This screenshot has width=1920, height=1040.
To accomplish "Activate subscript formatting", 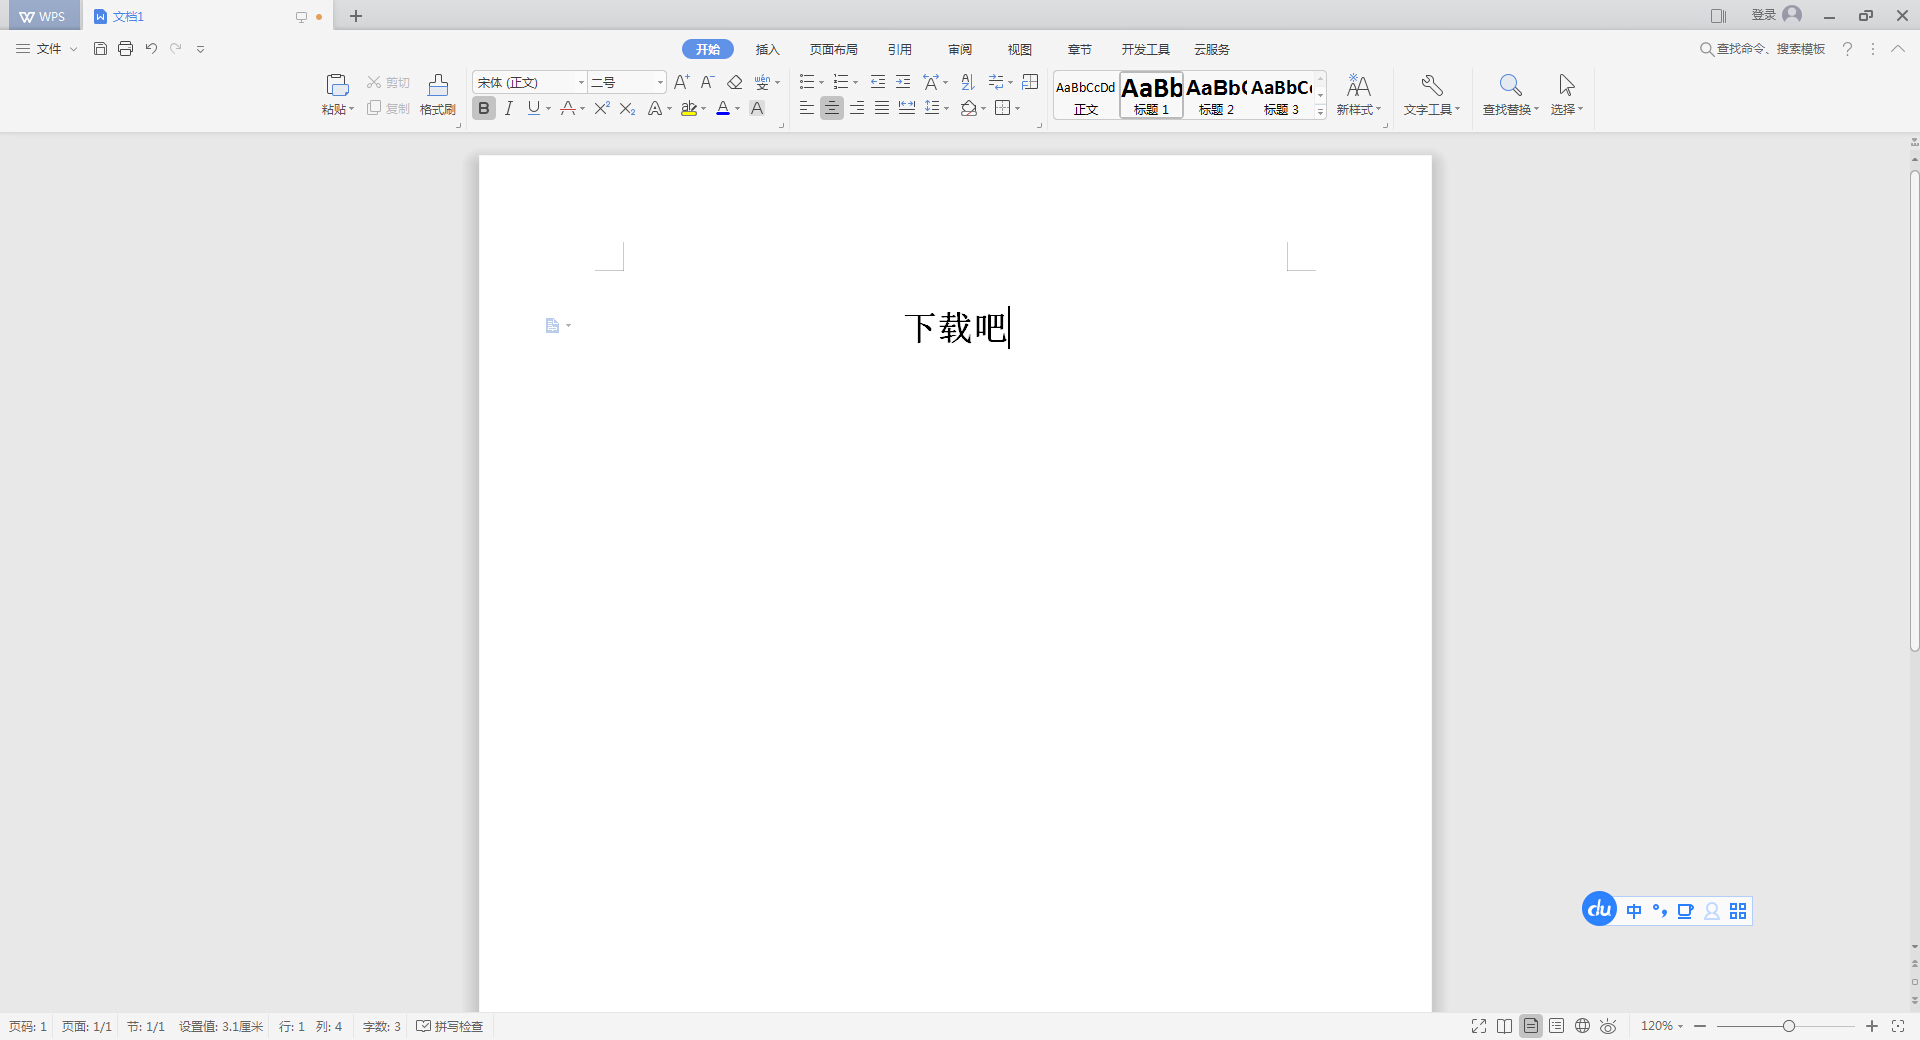I will click(x=627, y=109).
